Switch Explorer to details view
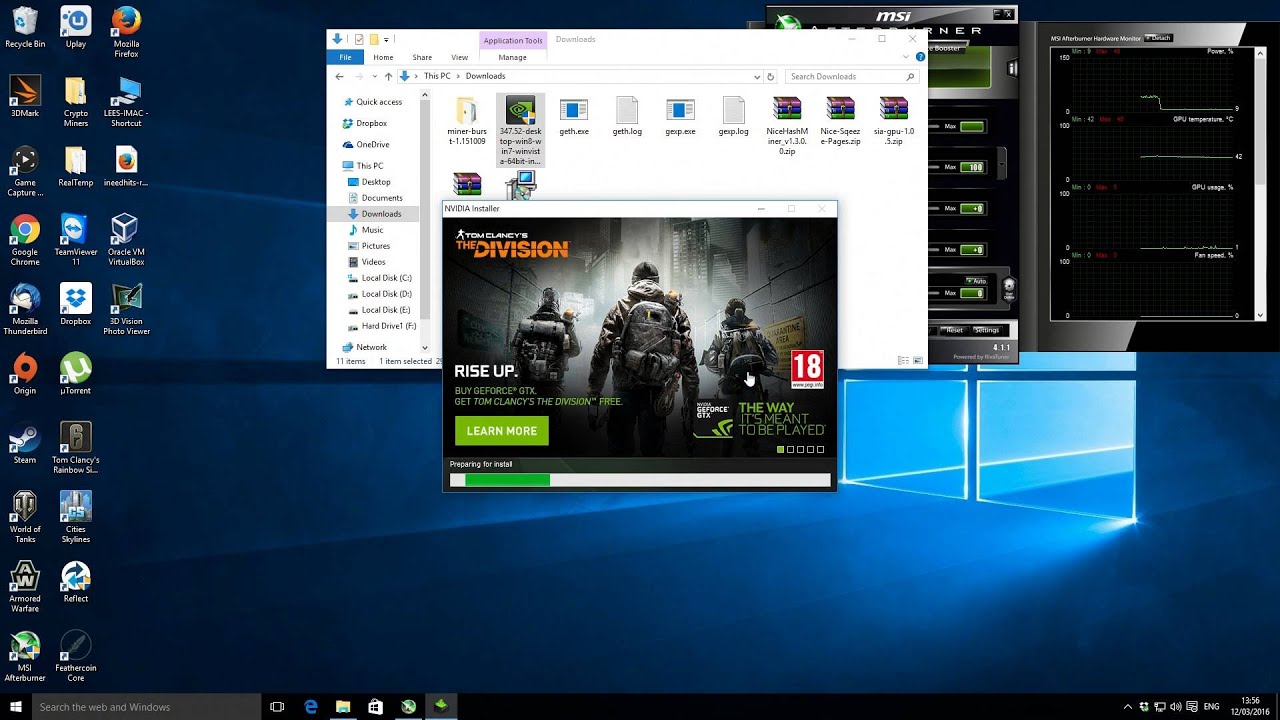This screenshot has width=1280, height=720. 903,361
